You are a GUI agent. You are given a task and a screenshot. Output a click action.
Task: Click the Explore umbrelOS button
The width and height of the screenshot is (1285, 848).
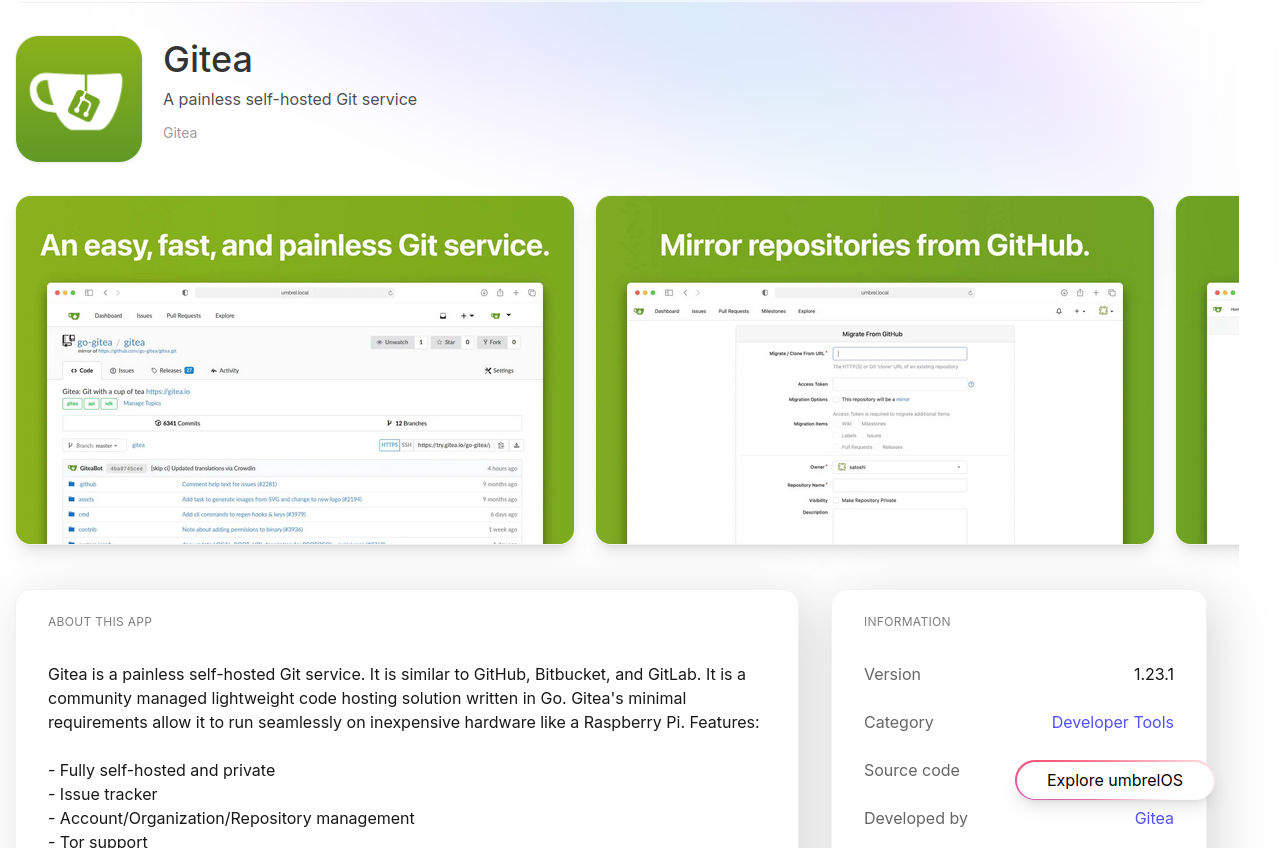pyautogui.click(x=1114, y=780)
